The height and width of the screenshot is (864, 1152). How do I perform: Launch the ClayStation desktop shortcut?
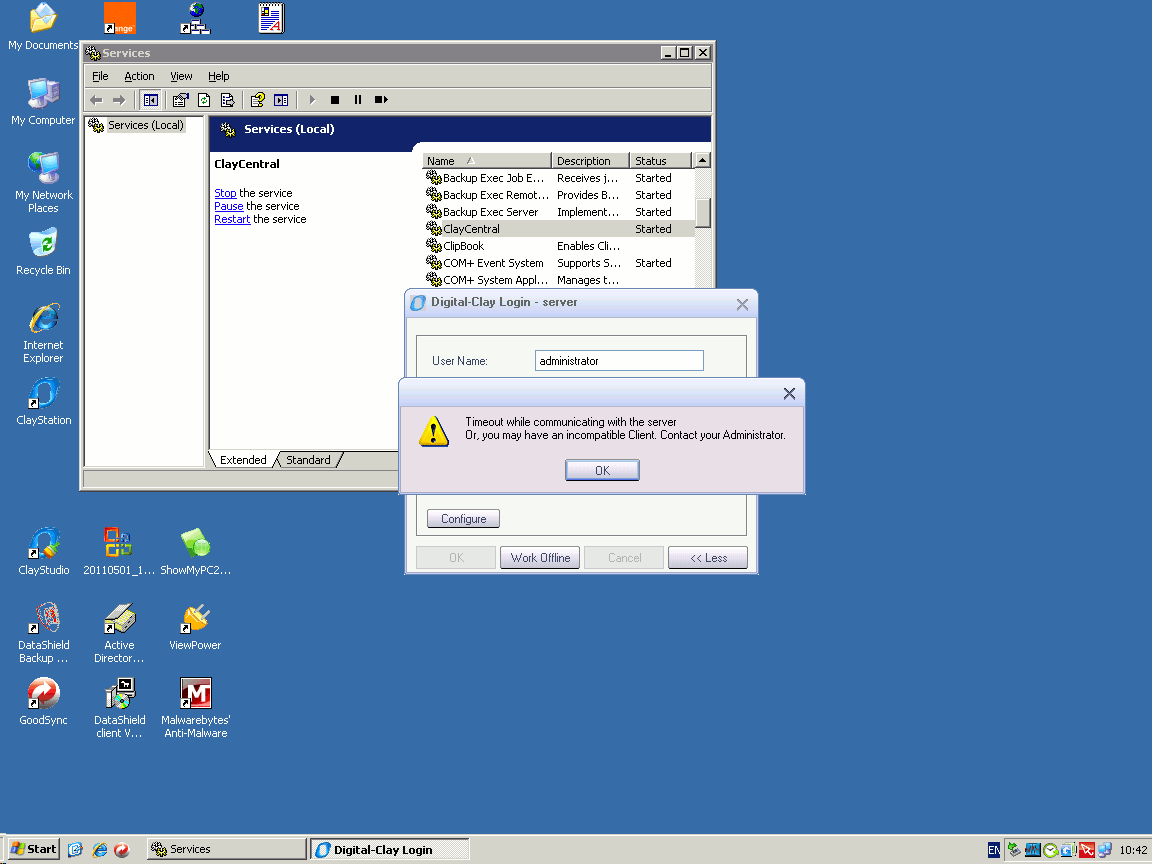[x=43, y=402]
